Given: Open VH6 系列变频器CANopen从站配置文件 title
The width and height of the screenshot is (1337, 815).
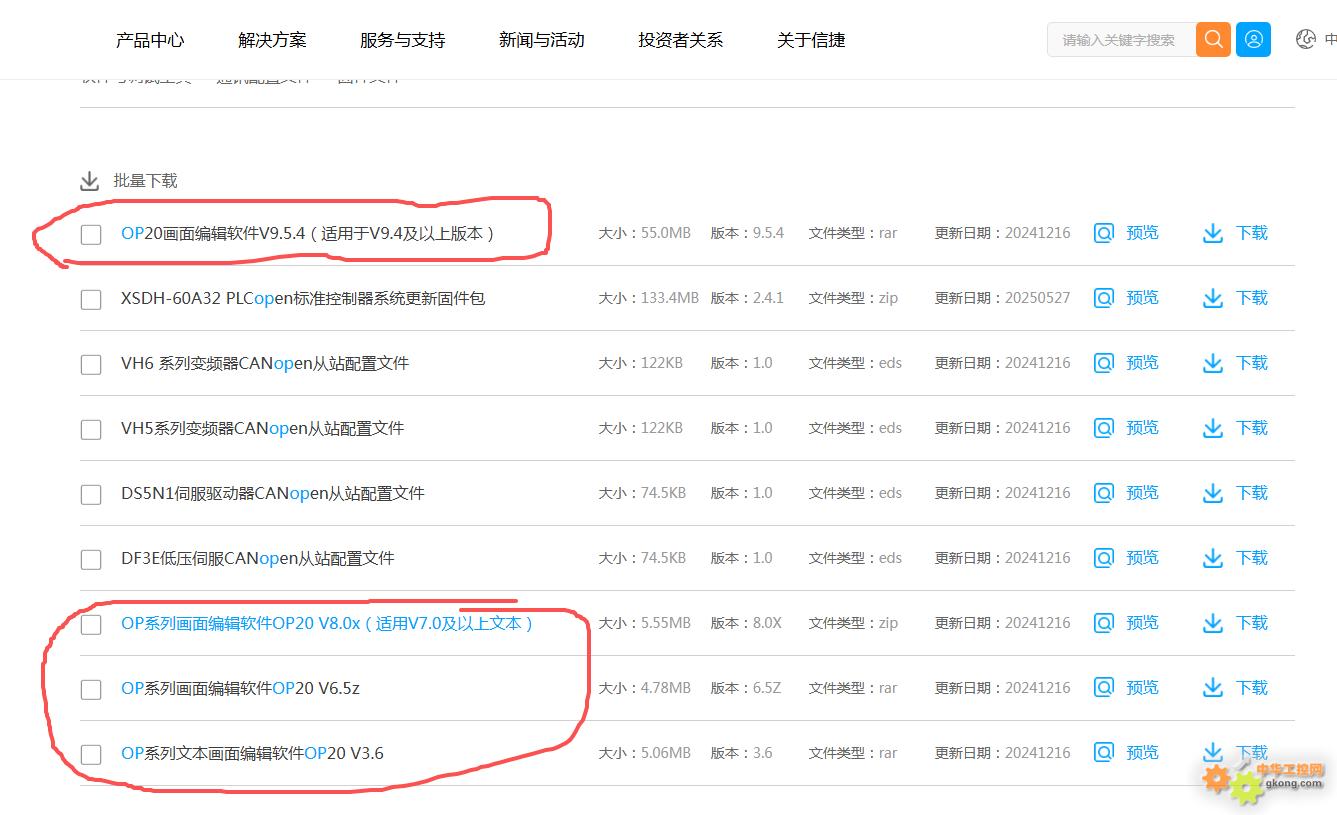Looking at the screenshot, I should coord(265,363).
